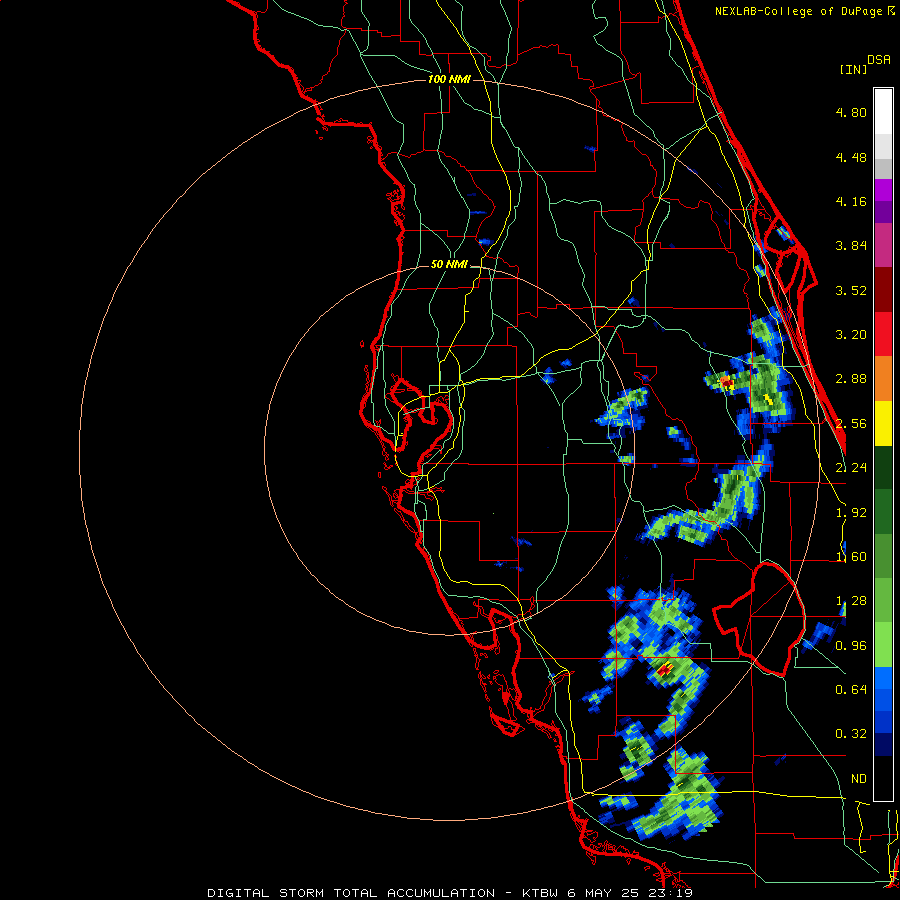The width and height of the screenshot is (900, 900).
Task: Click the 2.56 legend value
Action: pyautogui.click(x=851, y=424)
